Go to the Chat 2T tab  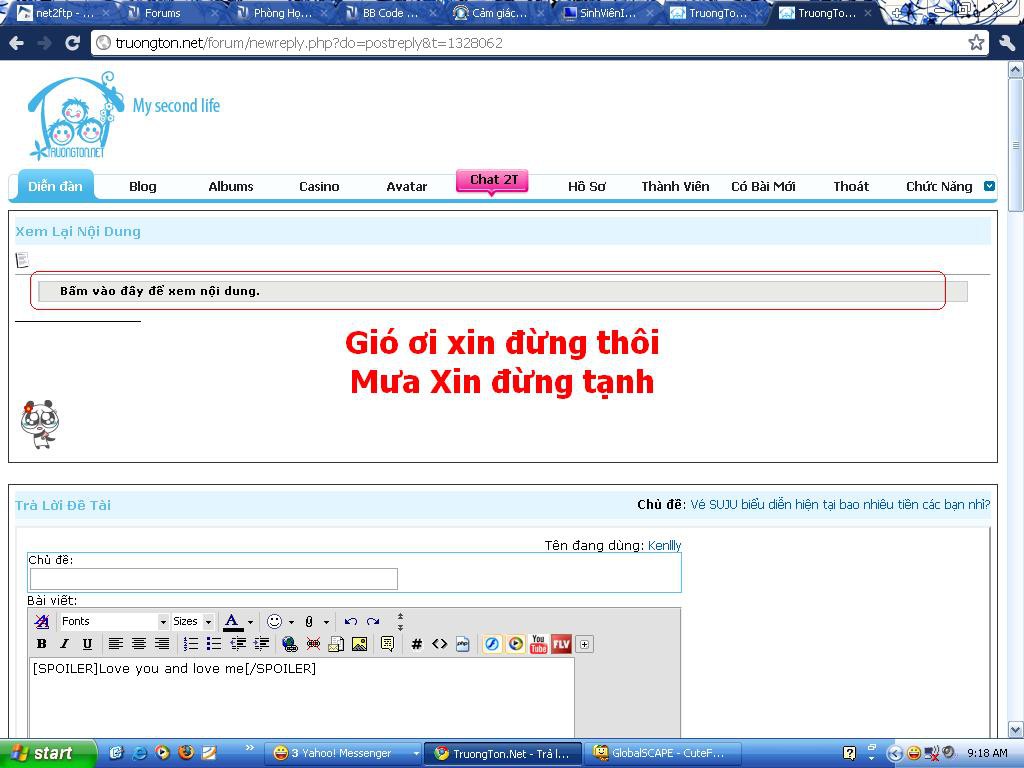pos(493,180)
